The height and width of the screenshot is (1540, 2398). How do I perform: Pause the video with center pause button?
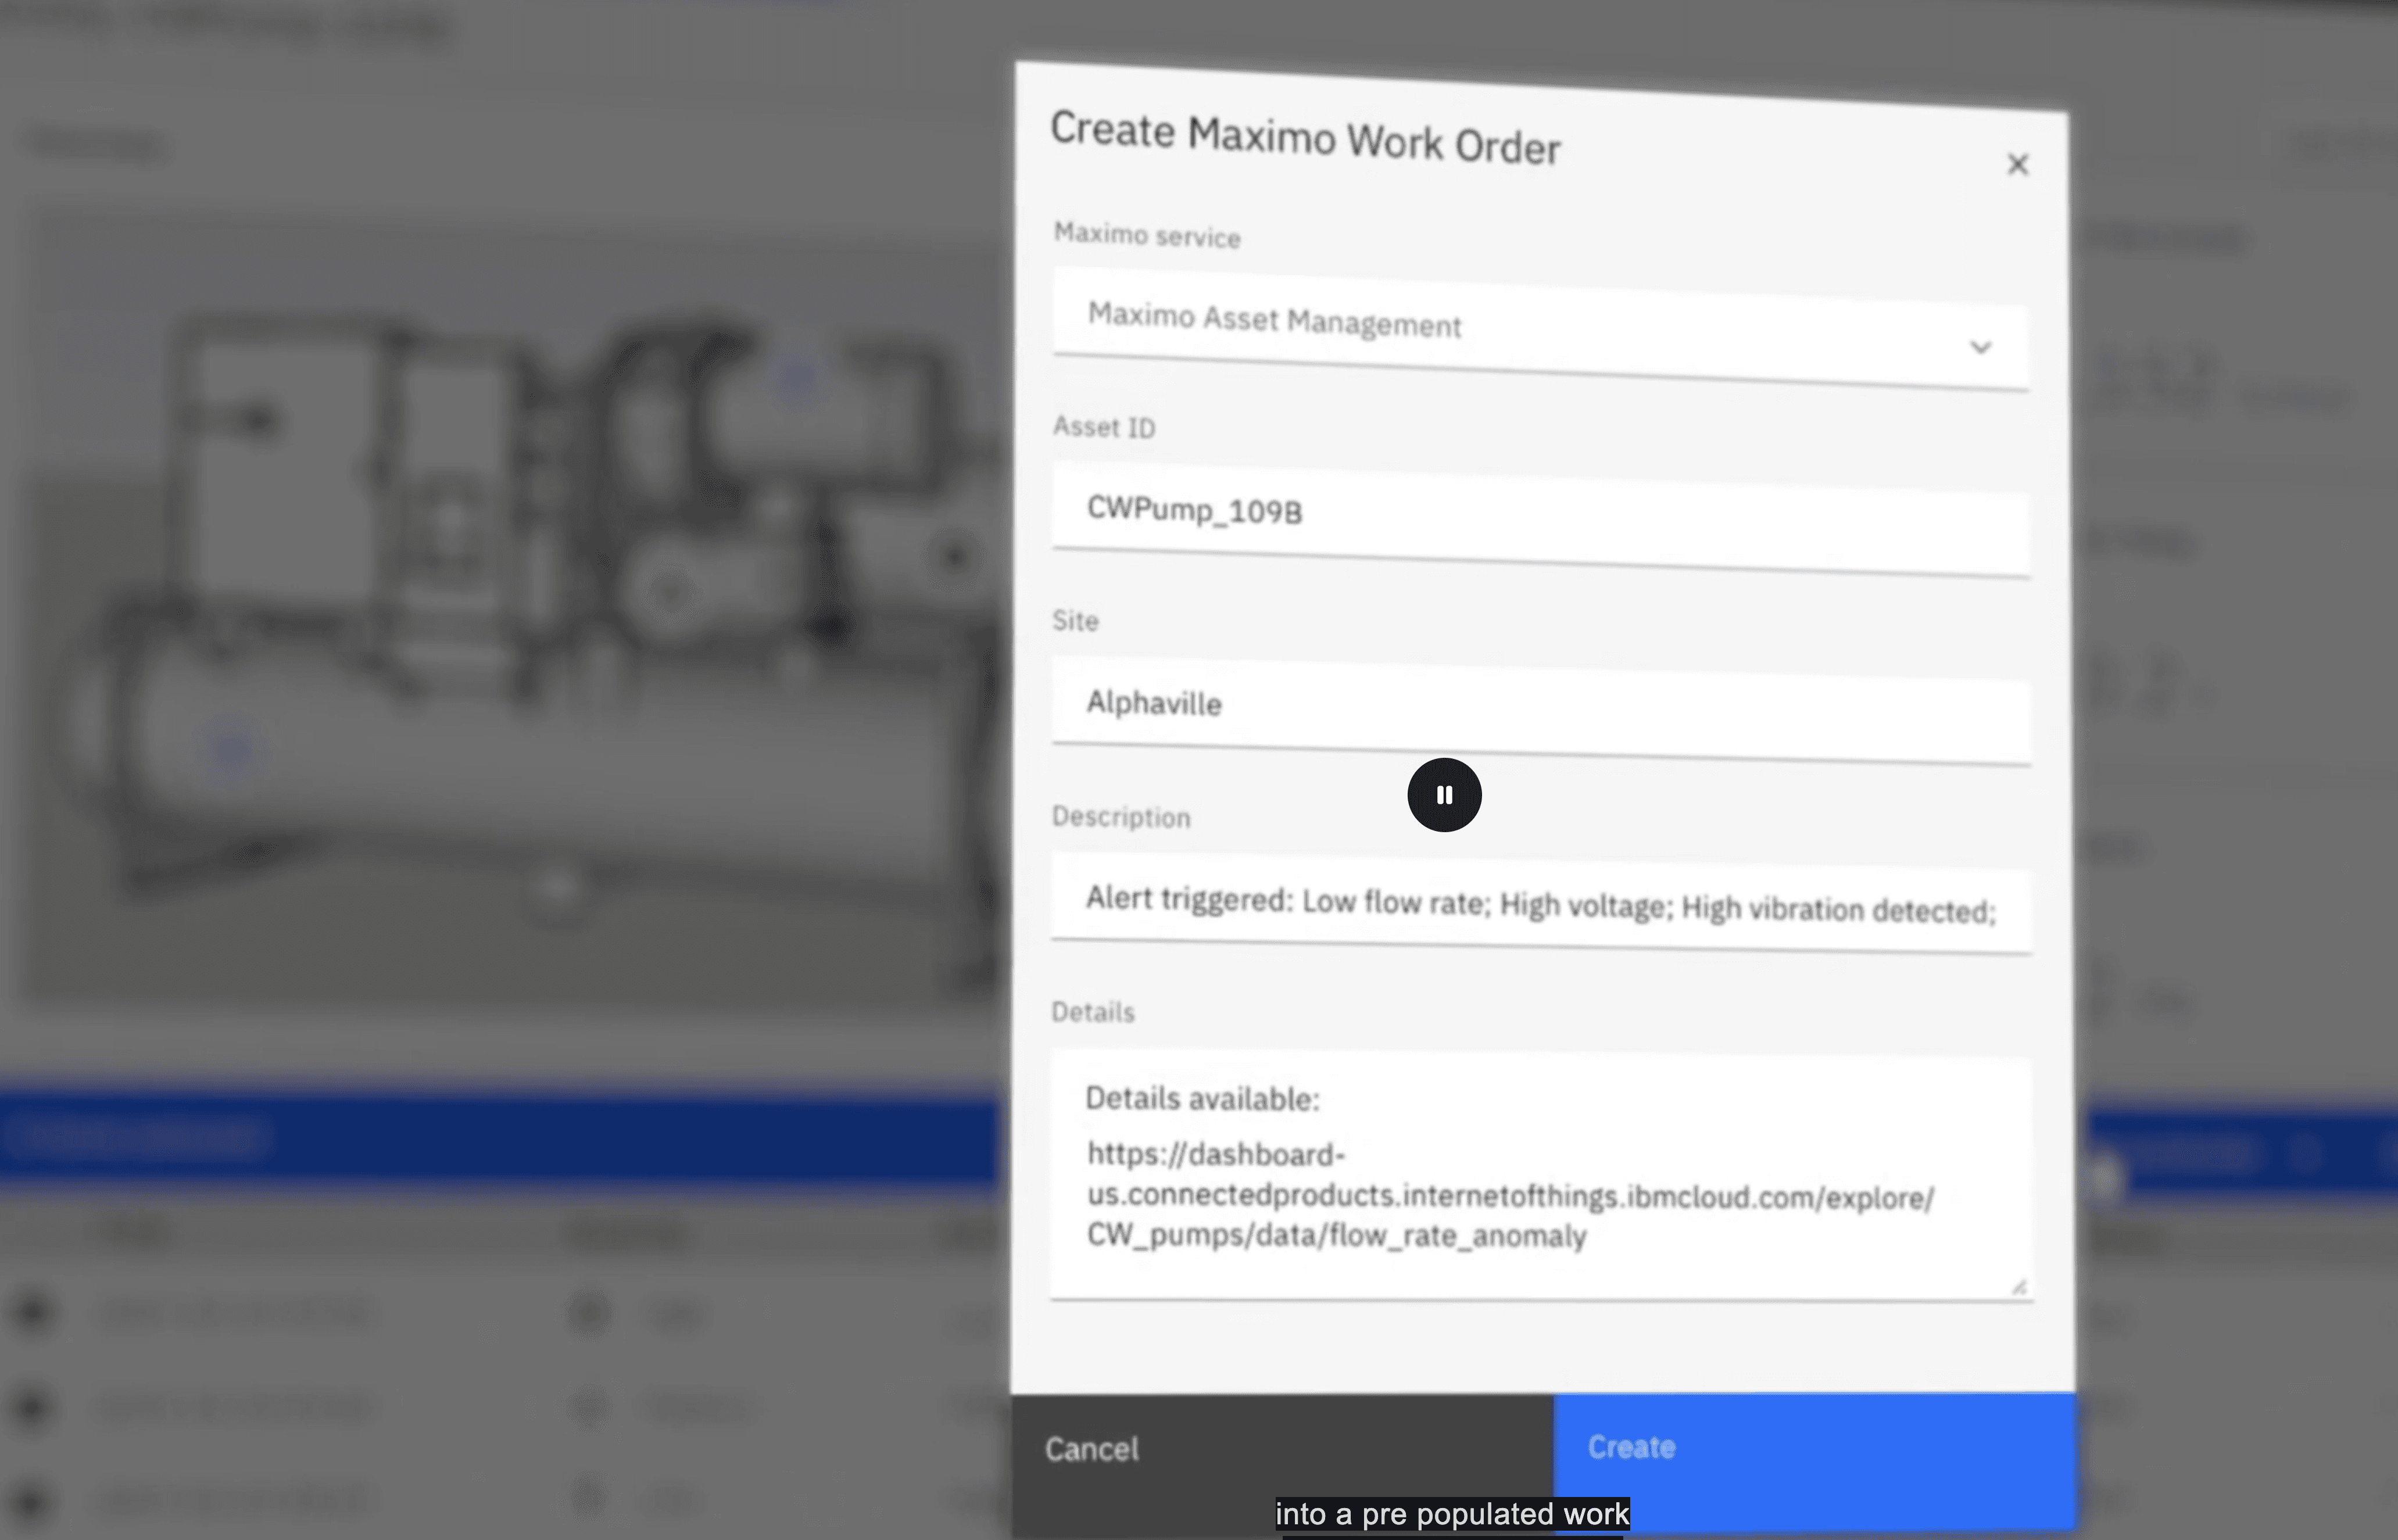(x=1443, y=795)
